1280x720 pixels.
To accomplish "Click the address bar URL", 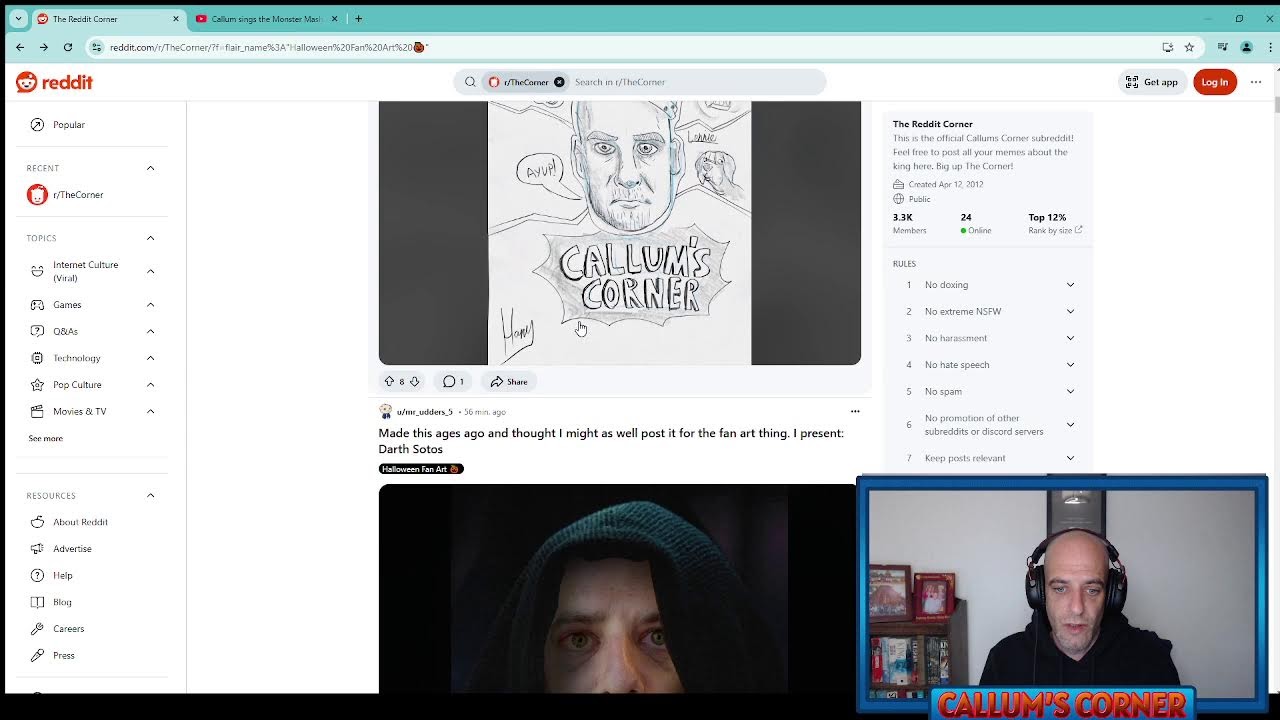I will (x=268, y=47).
